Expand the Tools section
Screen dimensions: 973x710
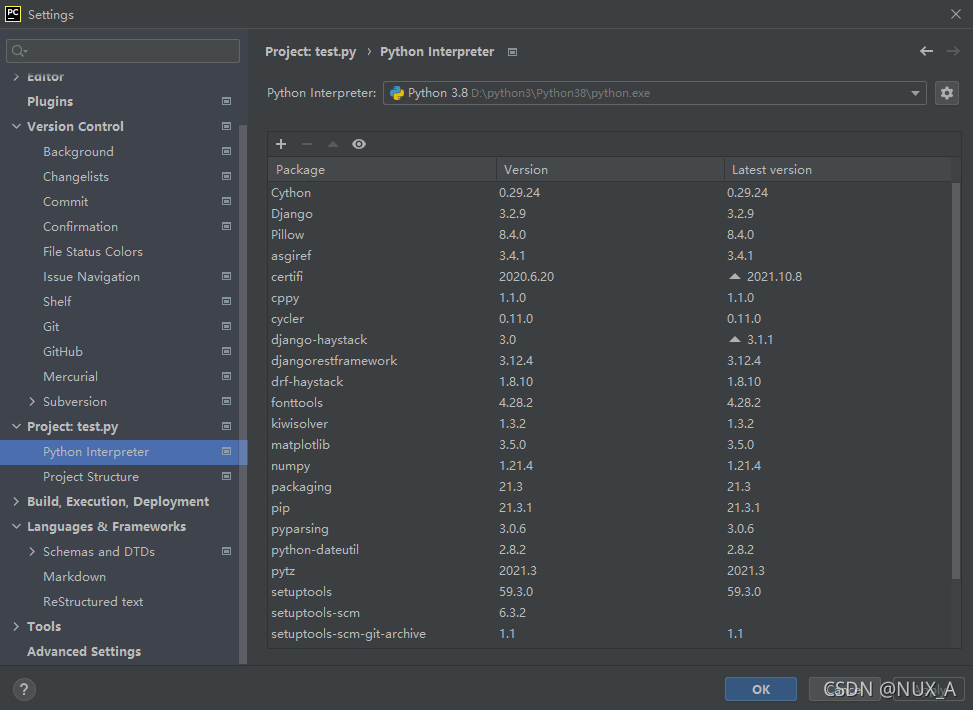click(x=16, y=626)
